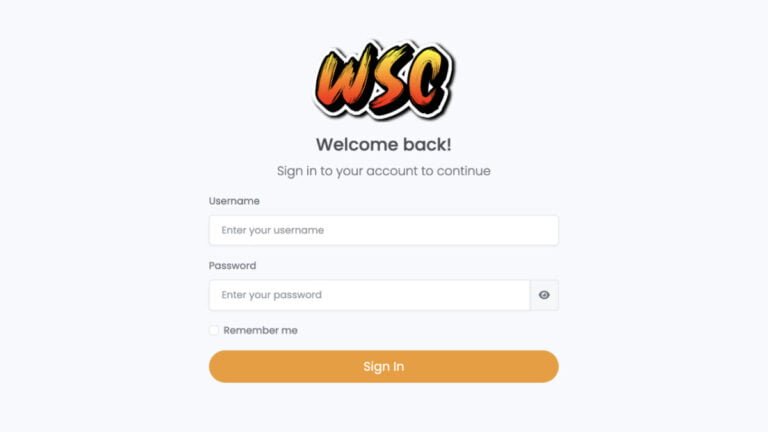Click the 'Enter your password' placeholder text

(x=271, y=295)
